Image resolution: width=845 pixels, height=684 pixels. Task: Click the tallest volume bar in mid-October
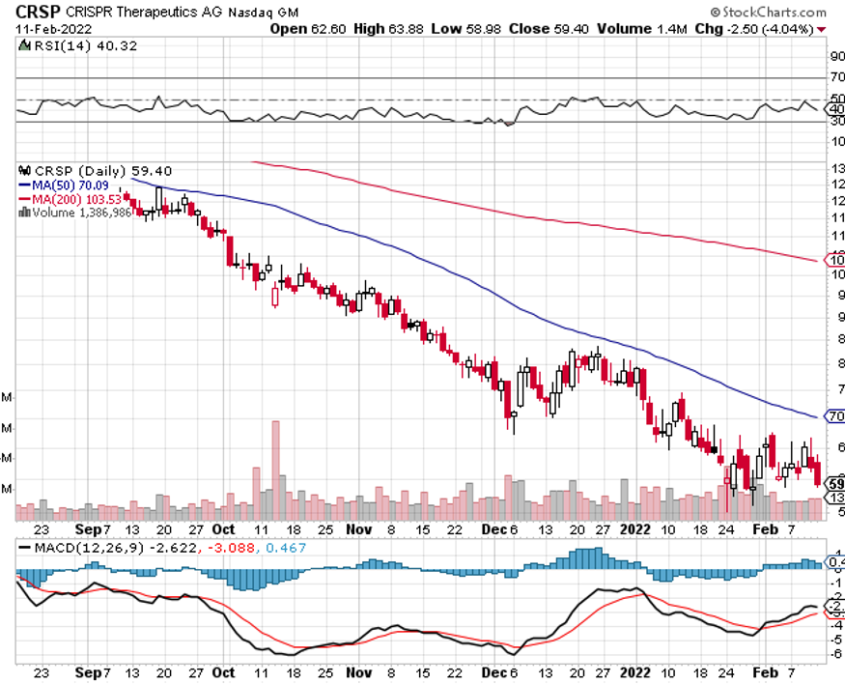pyautogui.click(x=275, y=468)
